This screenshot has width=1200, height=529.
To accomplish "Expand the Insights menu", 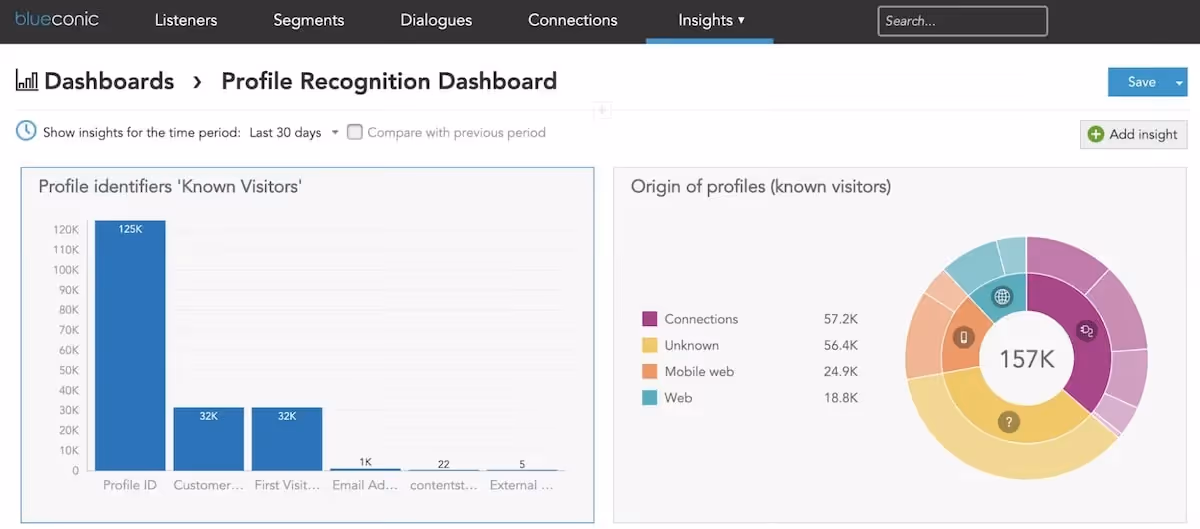I will (x=711, y=20).
